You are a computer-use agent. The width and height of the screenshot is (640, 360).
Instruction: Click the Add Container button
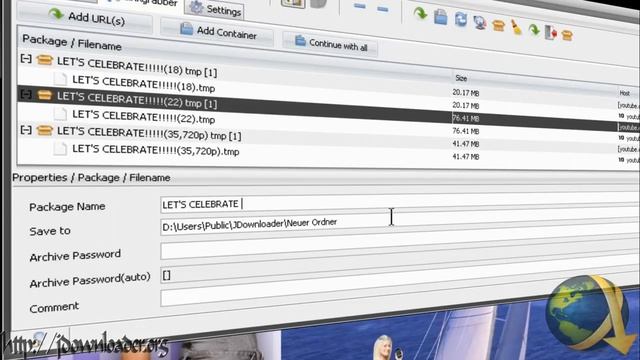tap(217, 31)
